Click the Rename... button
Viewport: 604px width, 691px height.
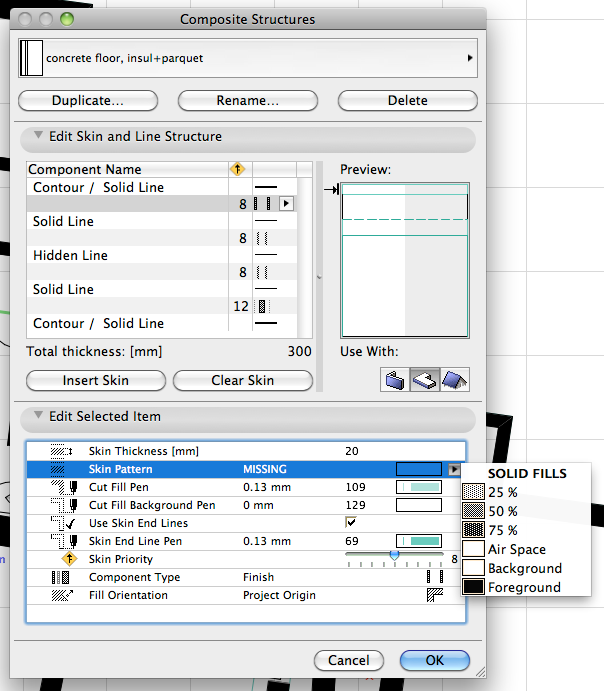248,100
